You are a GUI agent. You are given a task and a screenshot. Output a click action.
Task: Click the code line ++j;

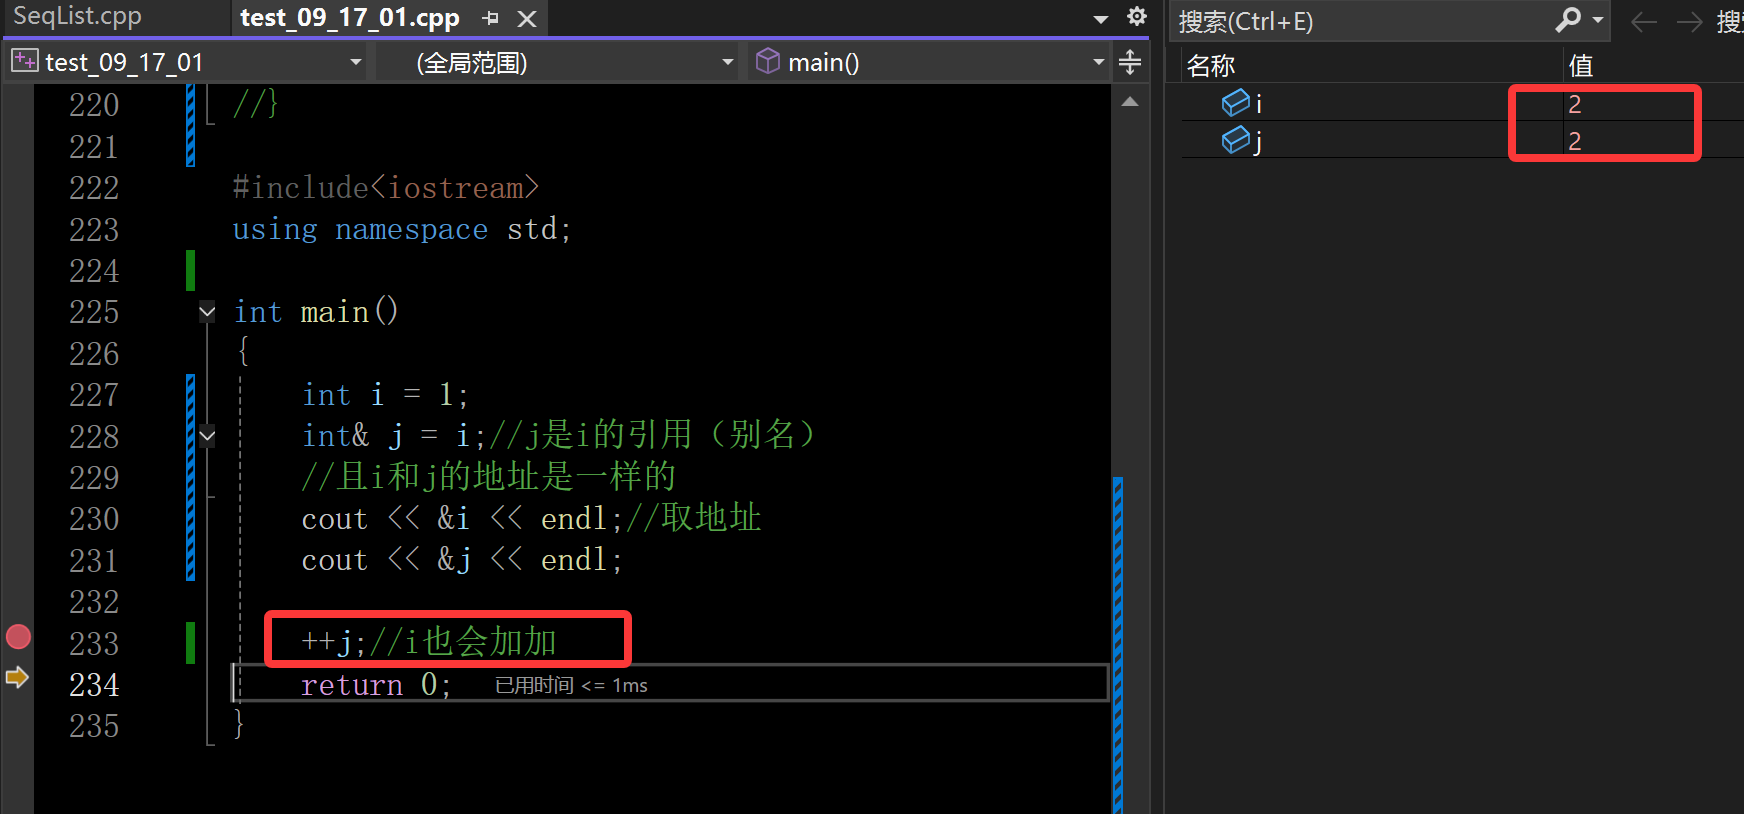(428, 642)
